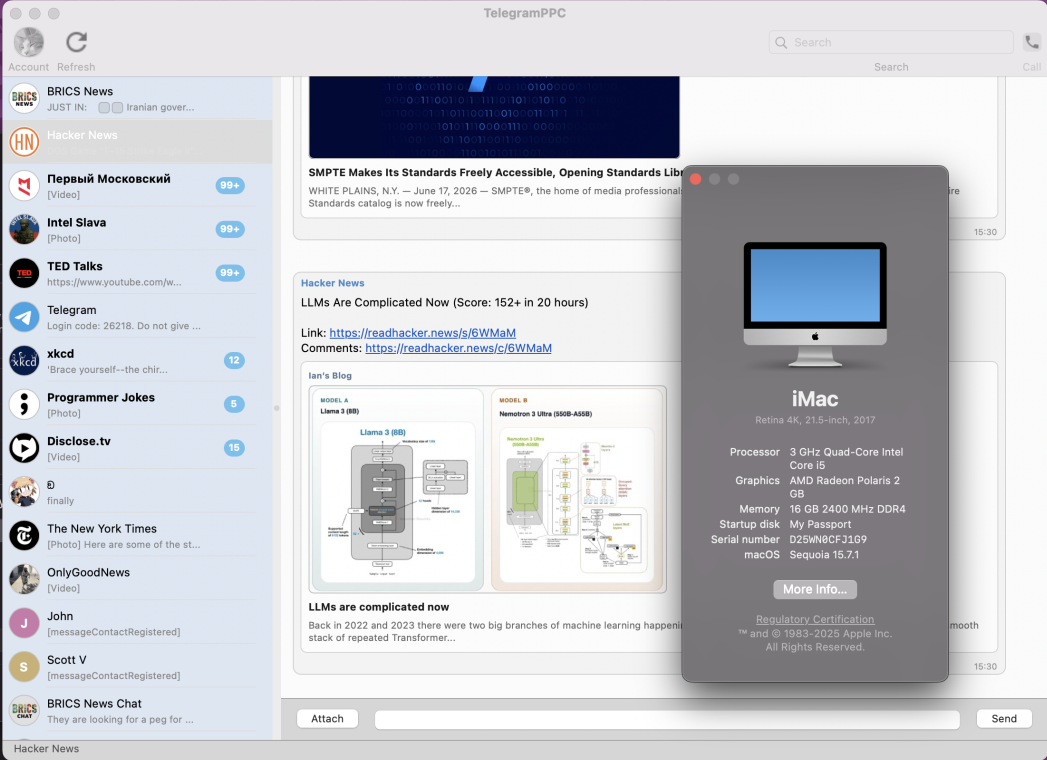Click the Search magnifier icon
The image size is (1047, 760).
[x=781, y=43]
